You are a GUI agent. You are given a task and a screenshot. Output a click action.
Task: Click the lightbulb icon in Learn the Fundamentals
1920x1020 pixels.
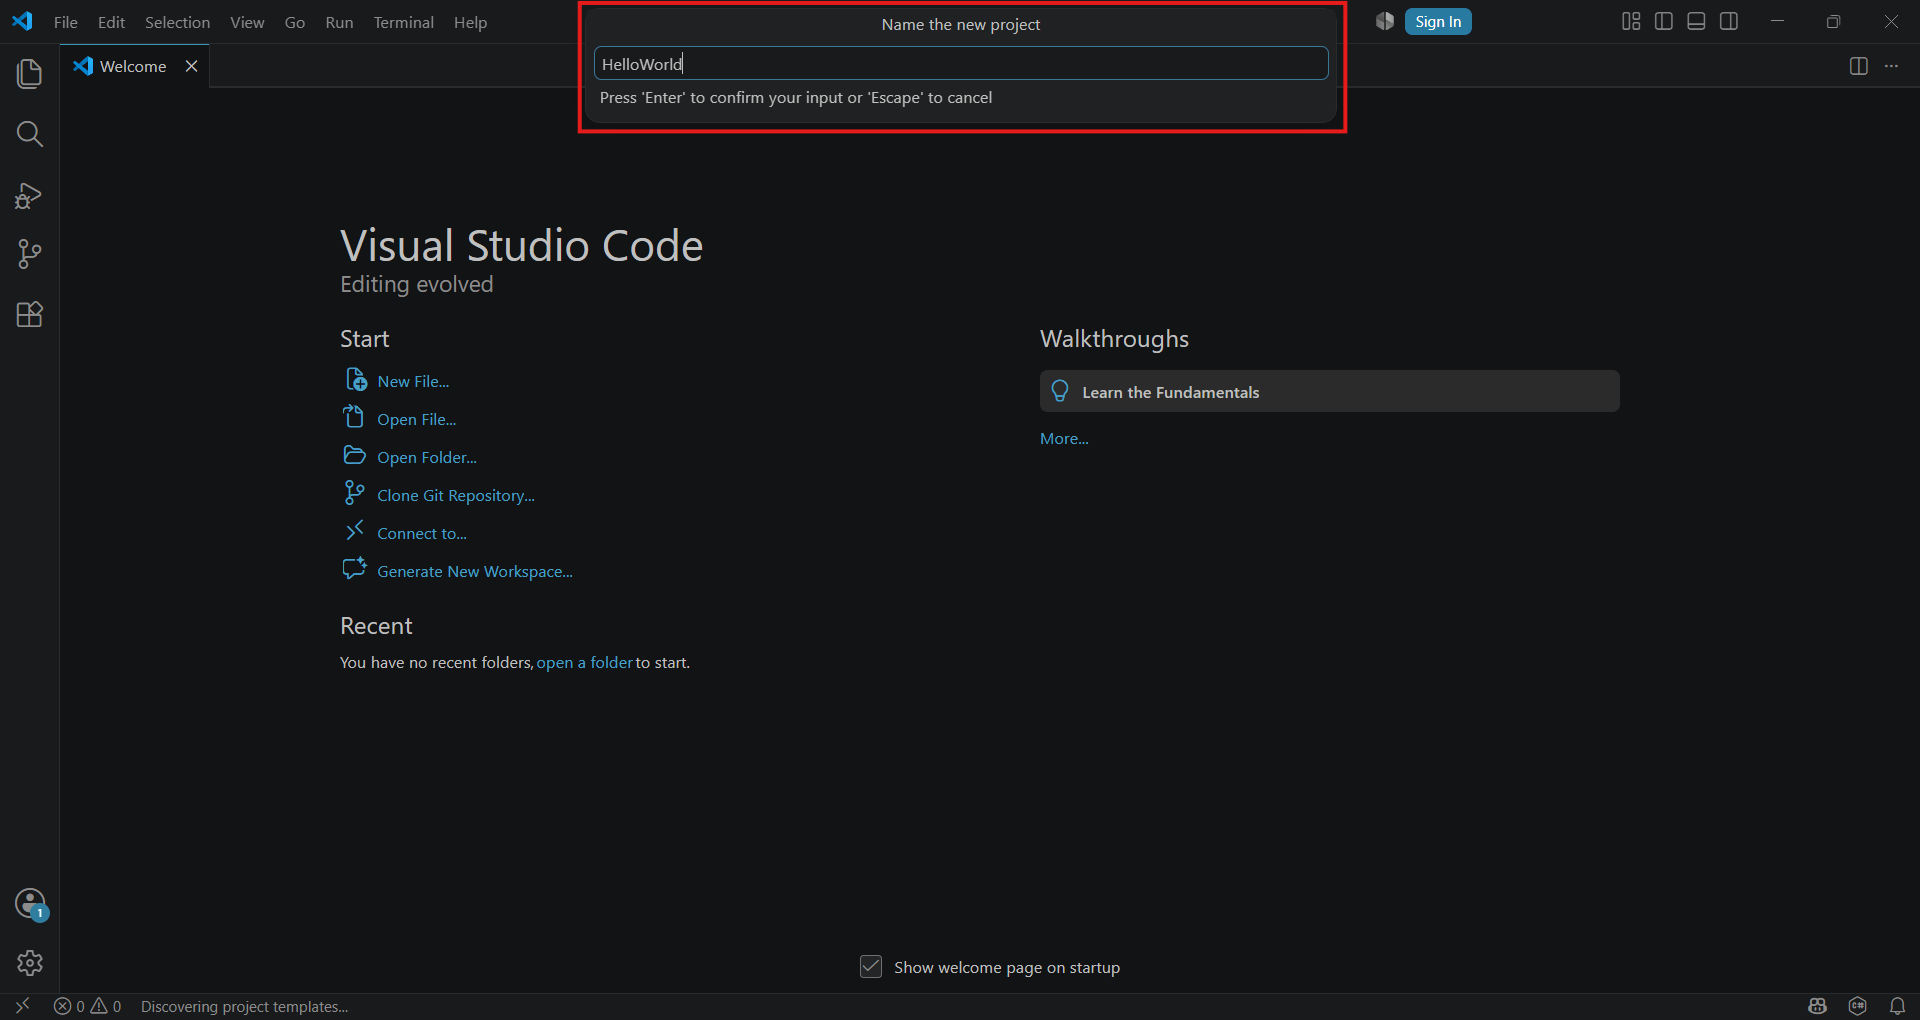[x=1060, y=391]
